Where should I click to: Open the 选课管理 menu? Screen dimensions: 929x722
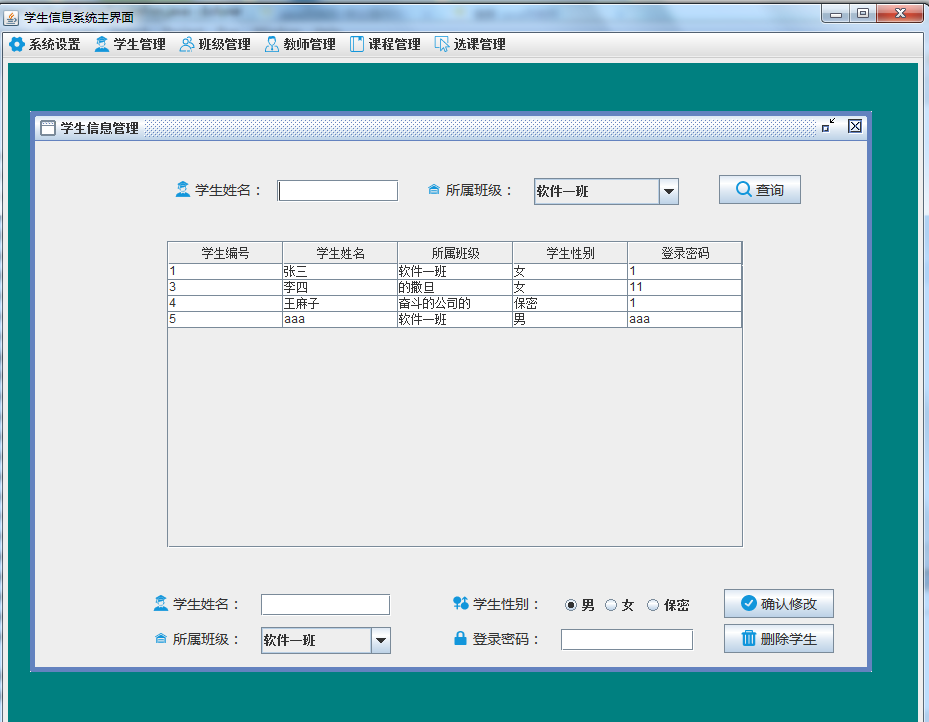coord(470,44)
